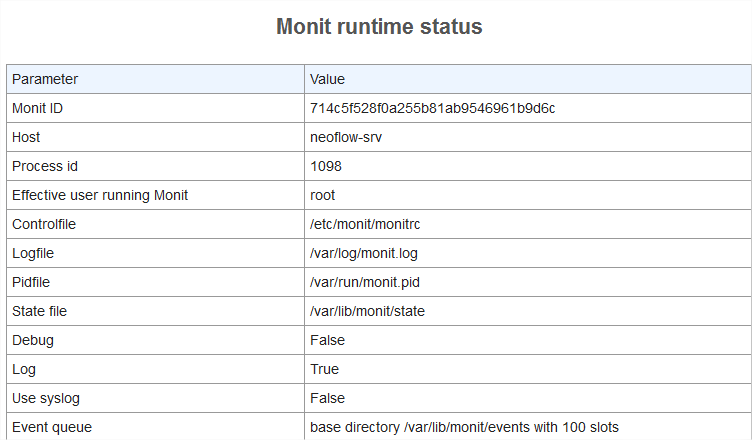The height and width of the screenshot is (440, 752).
Task: Select the False value in Debug row
Action: pyautogui.click(x=327, y=340)
